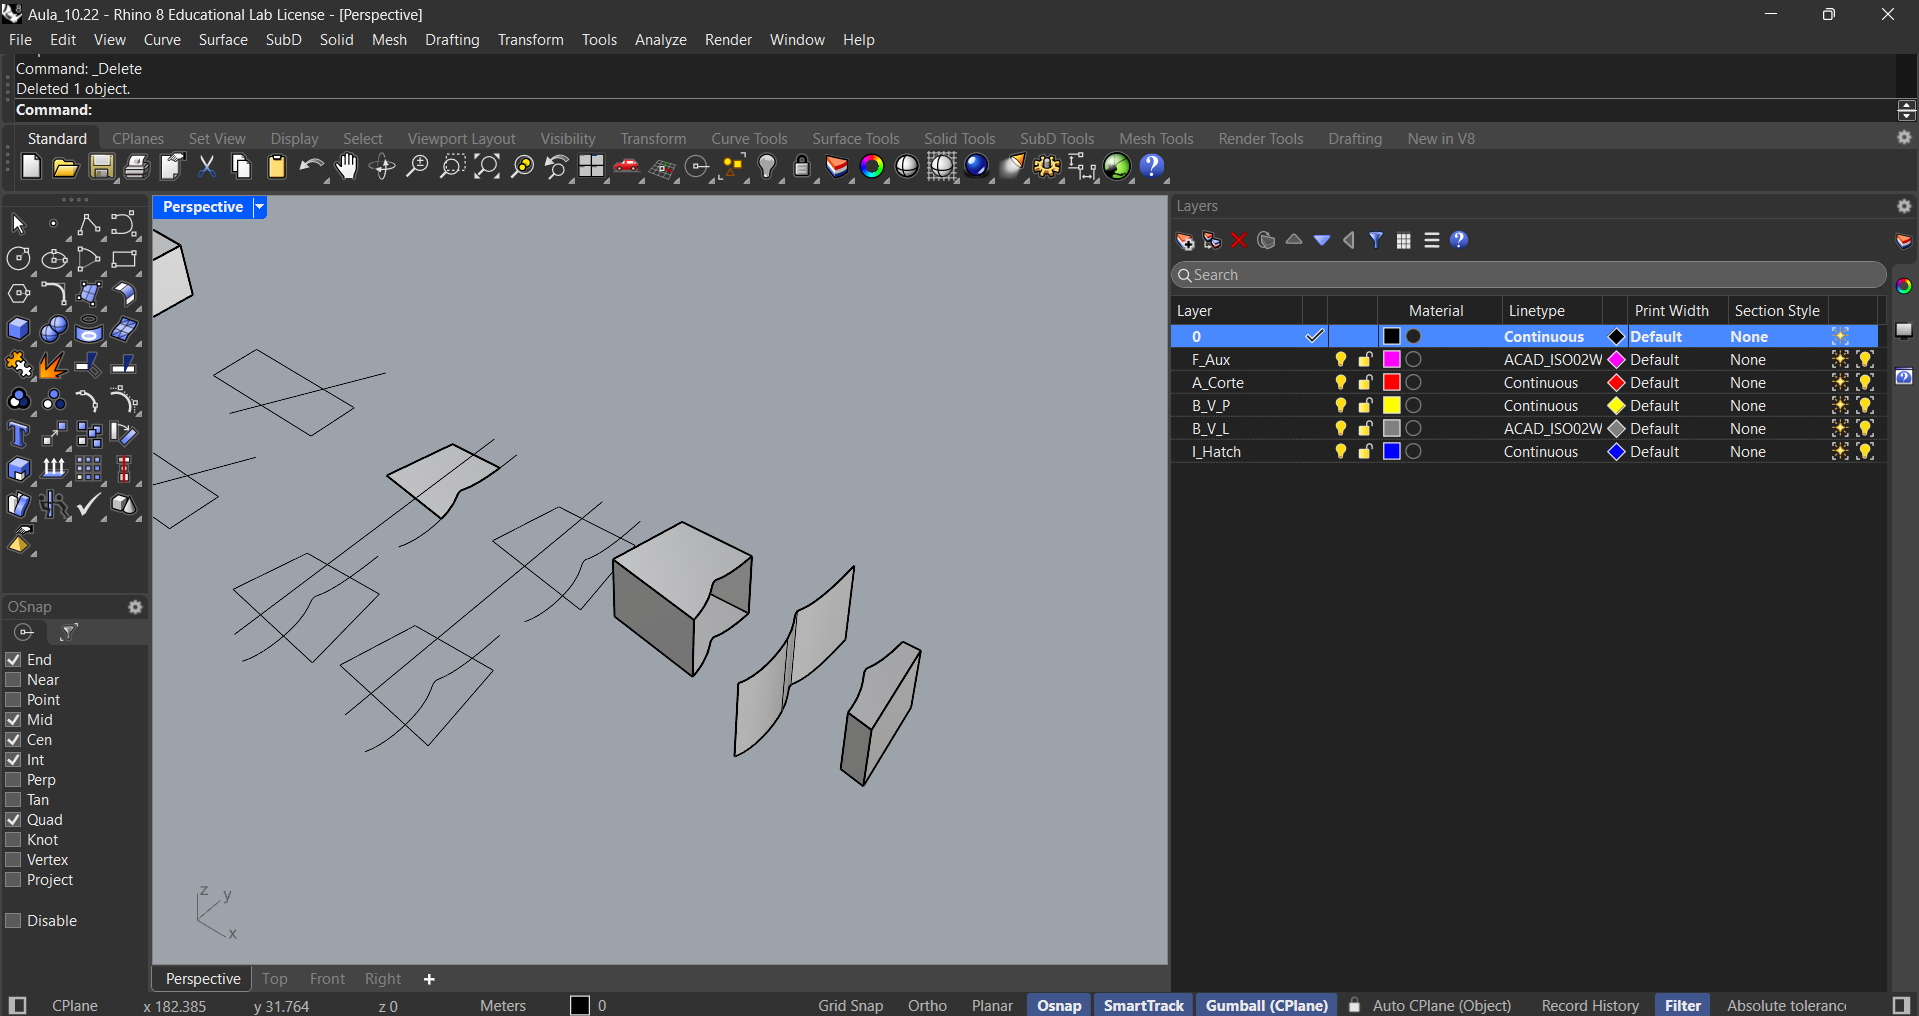
Task: Open the Meters units in status bar
Action: [x=503, y=1006]
